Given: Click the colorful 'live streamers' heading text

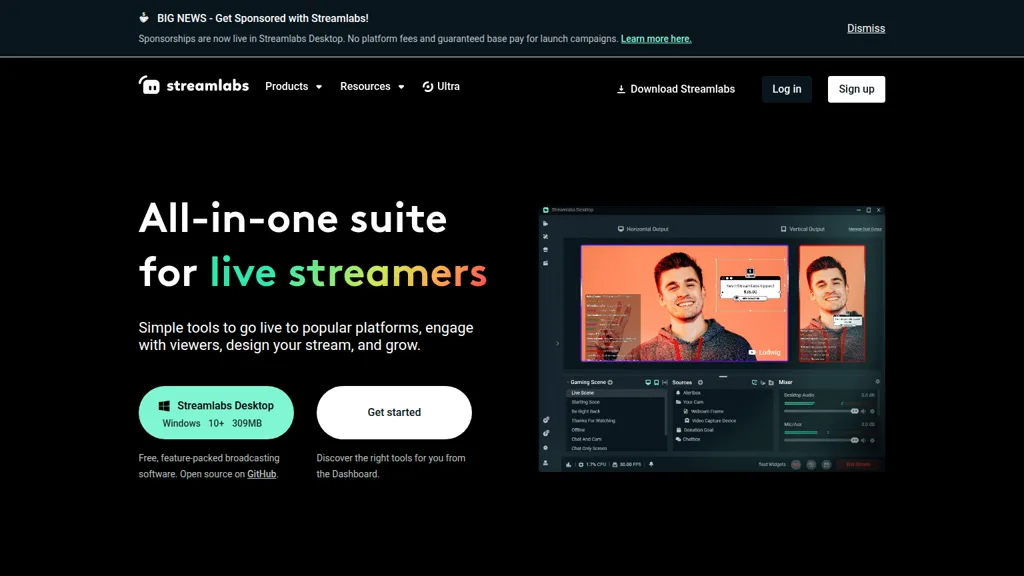Looking at the screenshot, I should (x=348, y=272).
